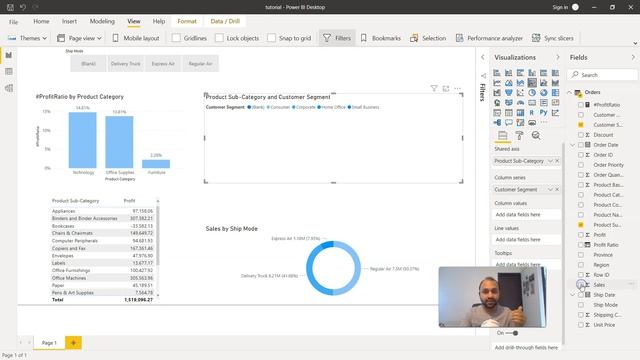The height and width of the screenshot is (360, 640).
Task: Enable the Lock objects checkbox
Action: [x=219, y=38]
